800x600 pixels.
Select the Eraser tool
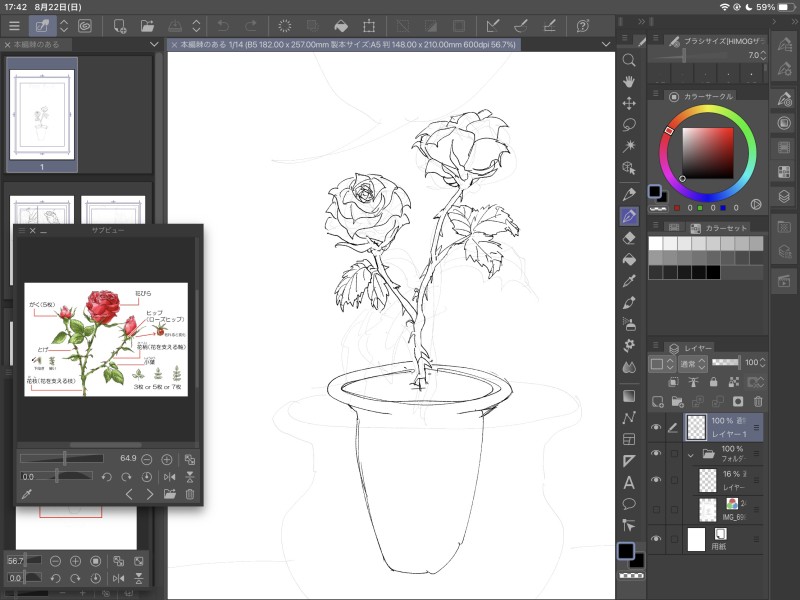point(629,238)
